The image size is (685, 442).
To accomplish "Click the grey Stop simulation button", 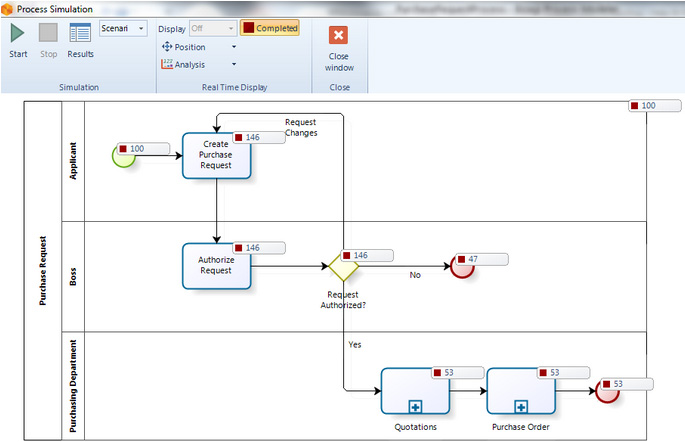I will point(48,33).
